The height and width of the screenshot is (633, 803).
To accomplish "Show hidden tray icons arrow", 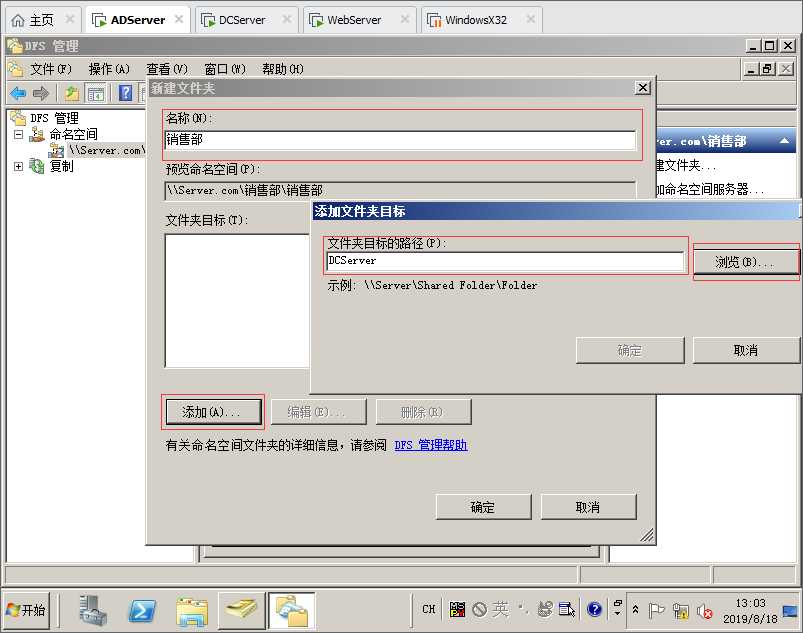I will coord(636,609).
